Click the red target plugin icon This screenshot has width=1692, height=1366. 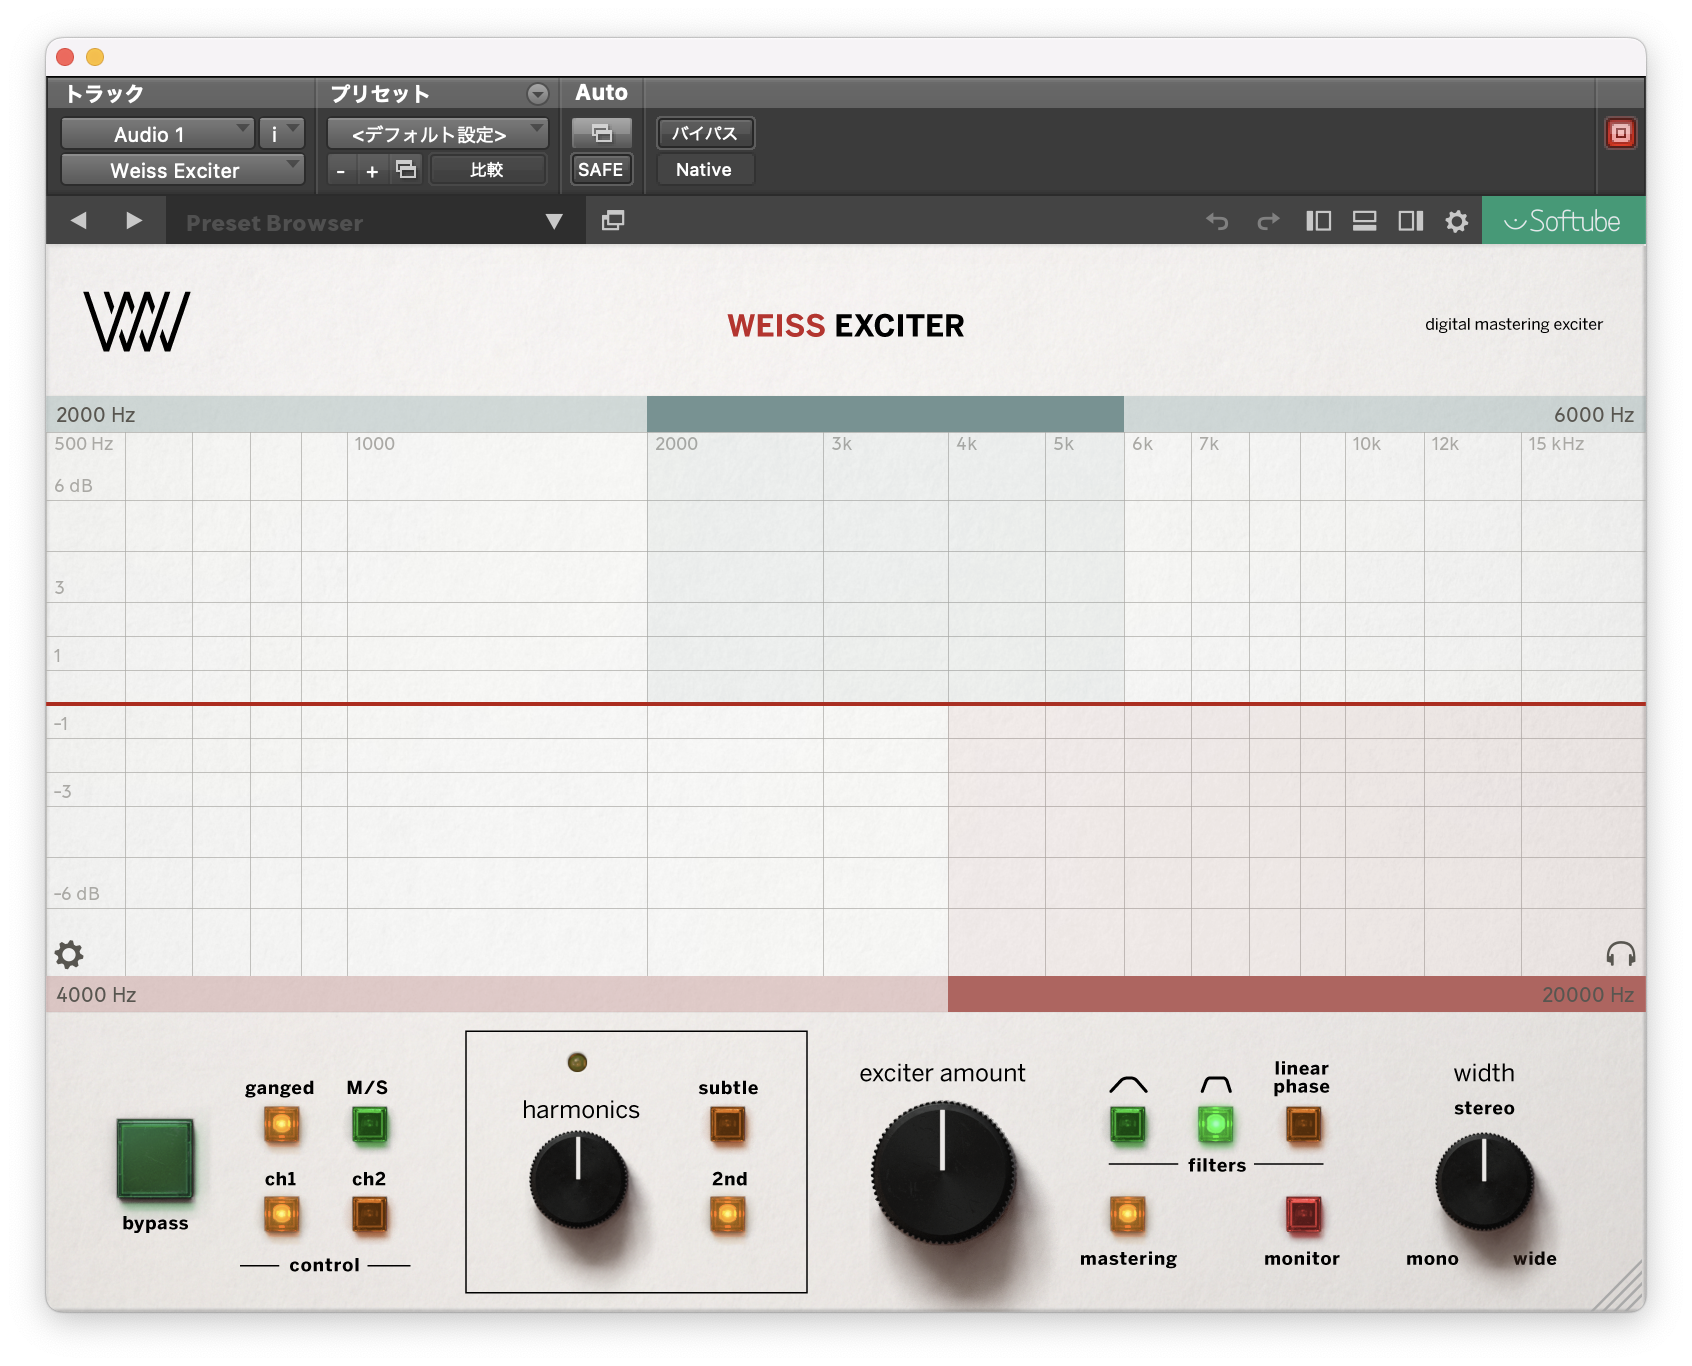(1620, 133)
